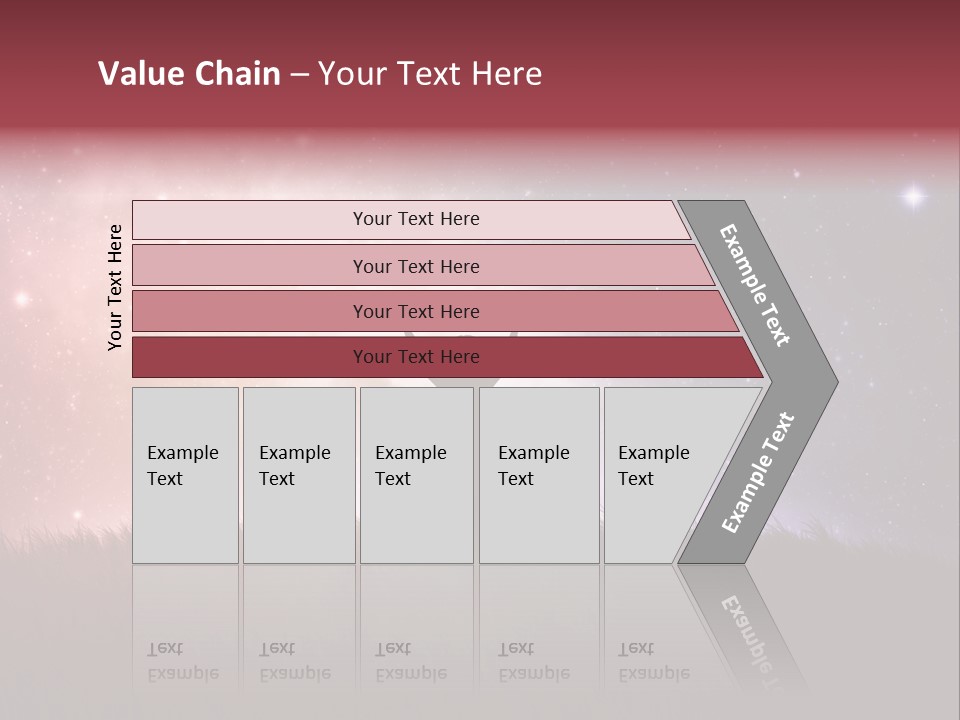Click the dark red fourth bar

click(x=415, y=357)
